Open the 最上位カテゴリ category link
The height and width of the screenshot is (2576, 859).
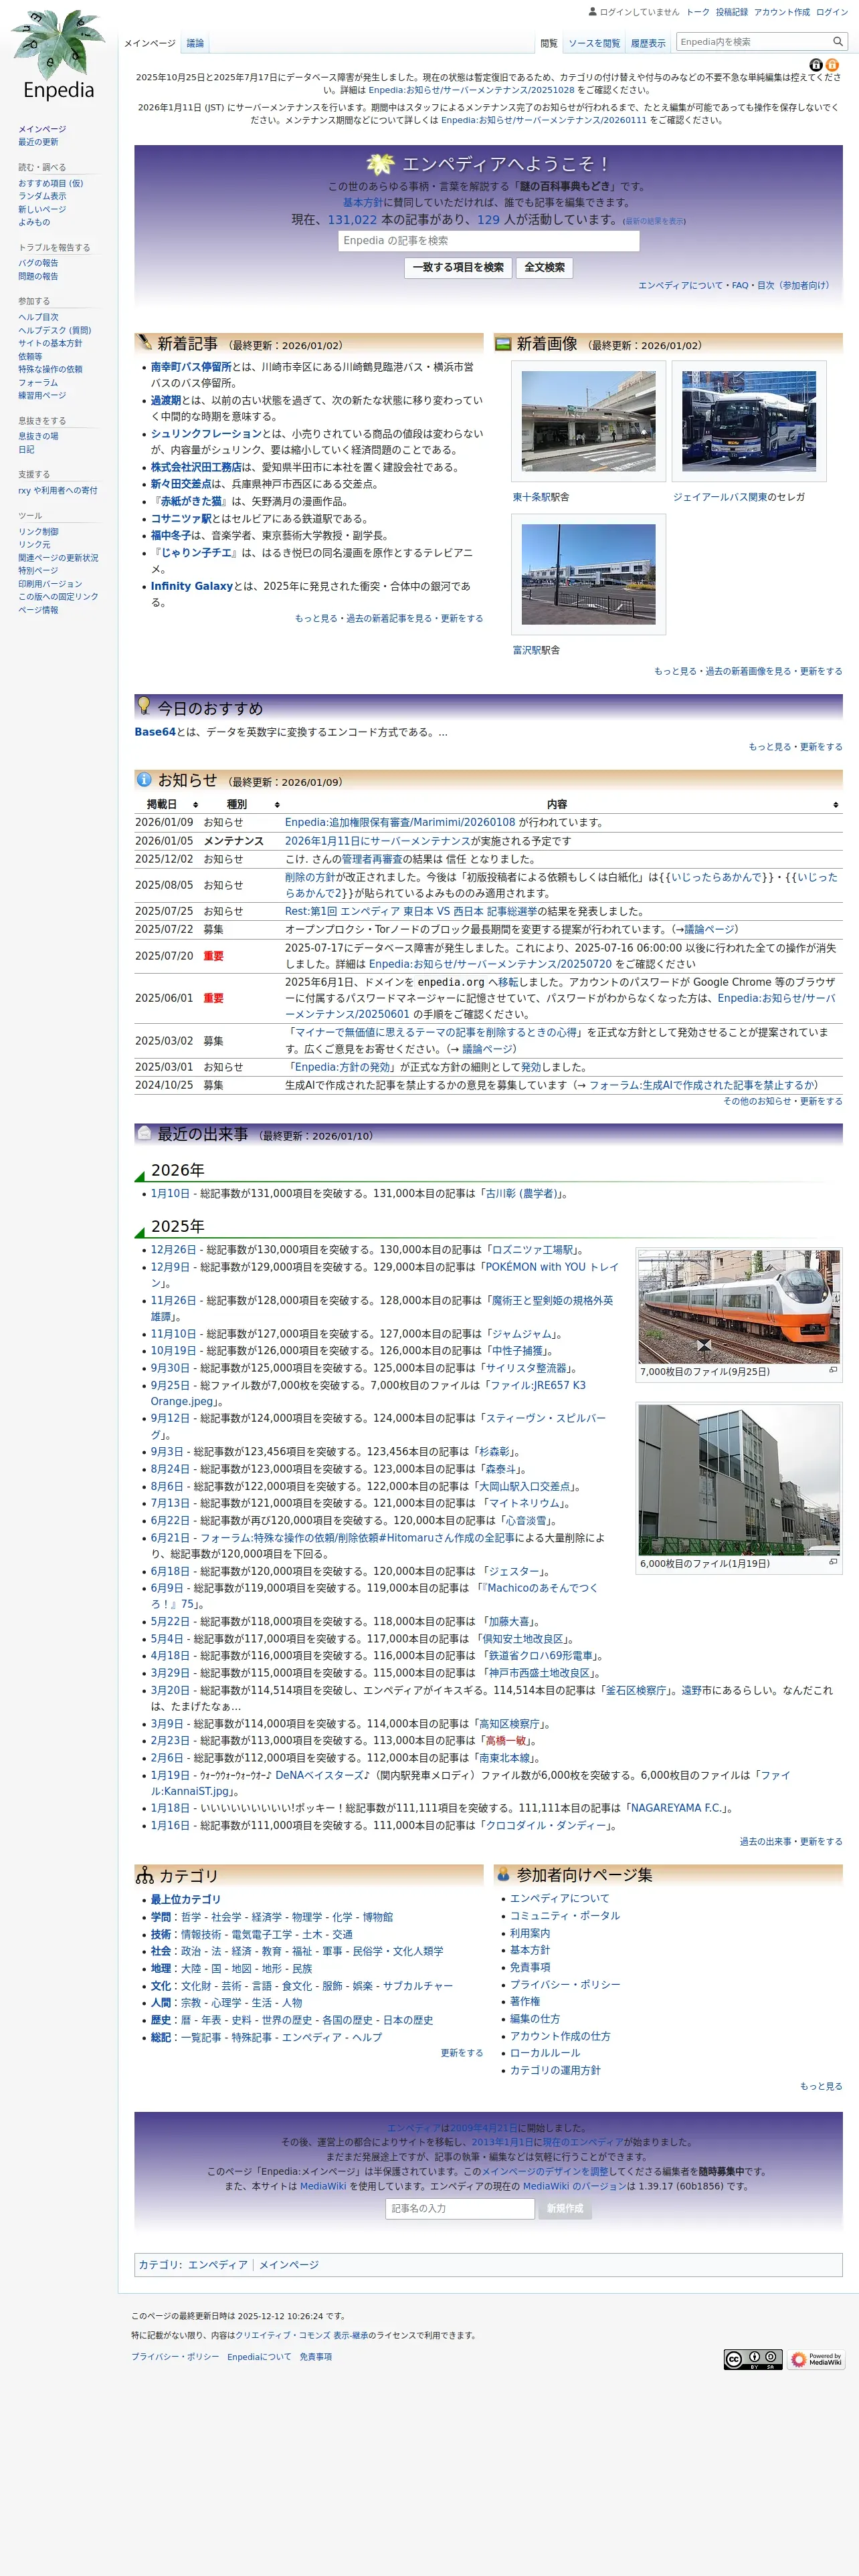(x=186, y=1899)
